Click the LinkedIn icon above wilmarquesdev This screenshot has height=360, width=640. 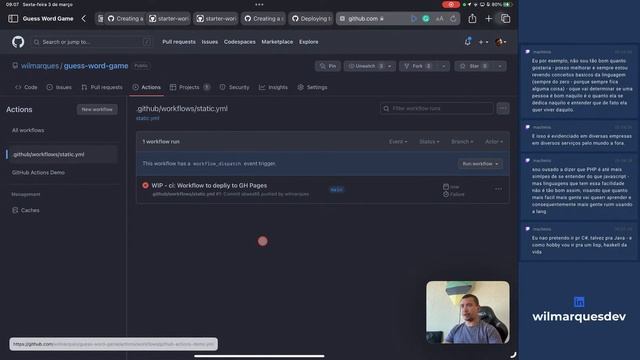pyautogui.click(x=579, y=302)
